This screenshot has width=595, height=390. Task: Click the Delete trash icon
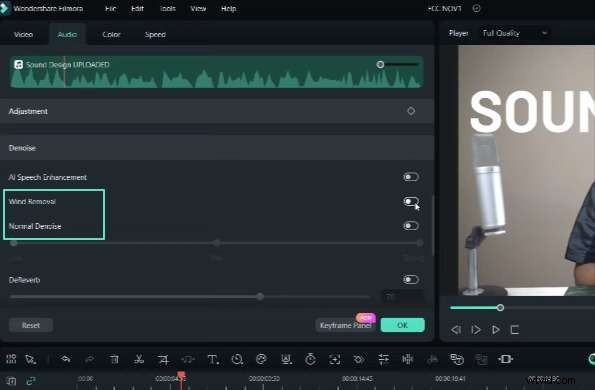(114, 359)
